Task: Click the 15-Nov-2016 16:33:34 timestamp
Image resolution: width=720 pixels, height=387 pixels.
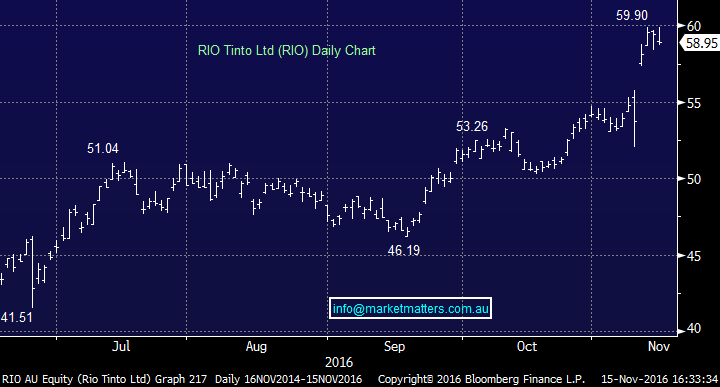Action: 660,379
